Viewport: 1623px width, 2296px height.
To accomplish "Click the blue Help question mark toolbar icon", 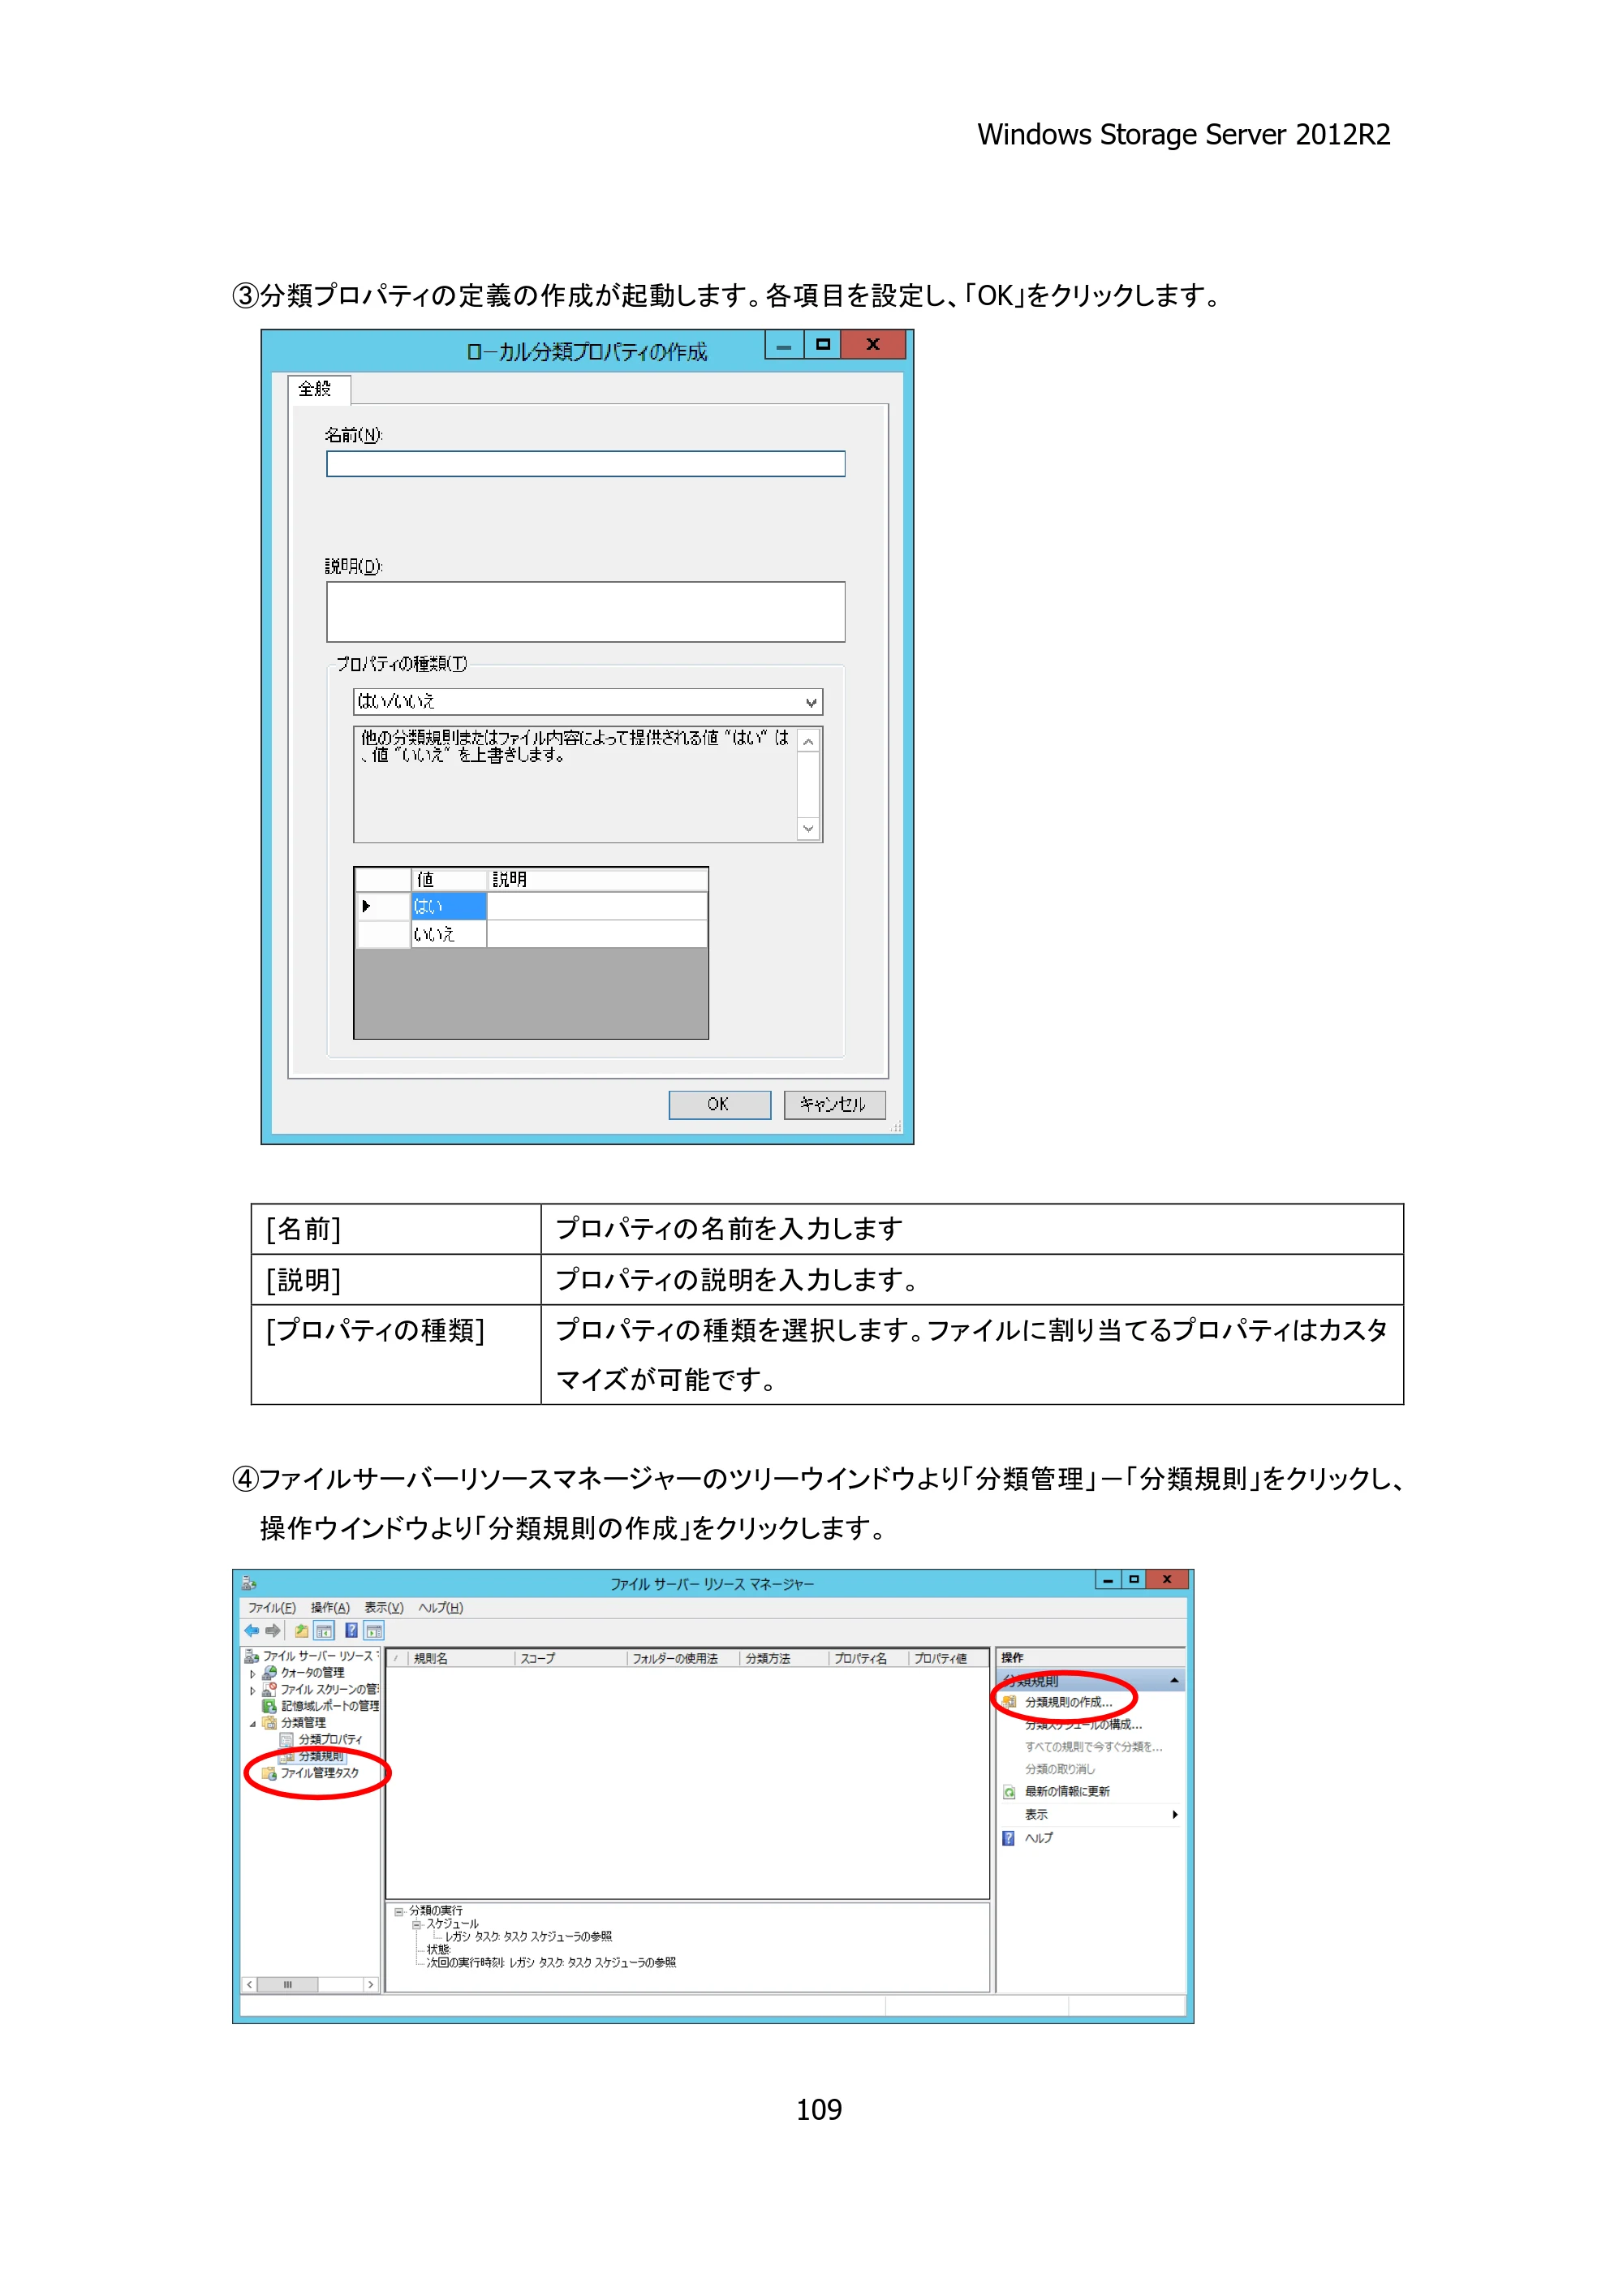I will coord(351,1631).
